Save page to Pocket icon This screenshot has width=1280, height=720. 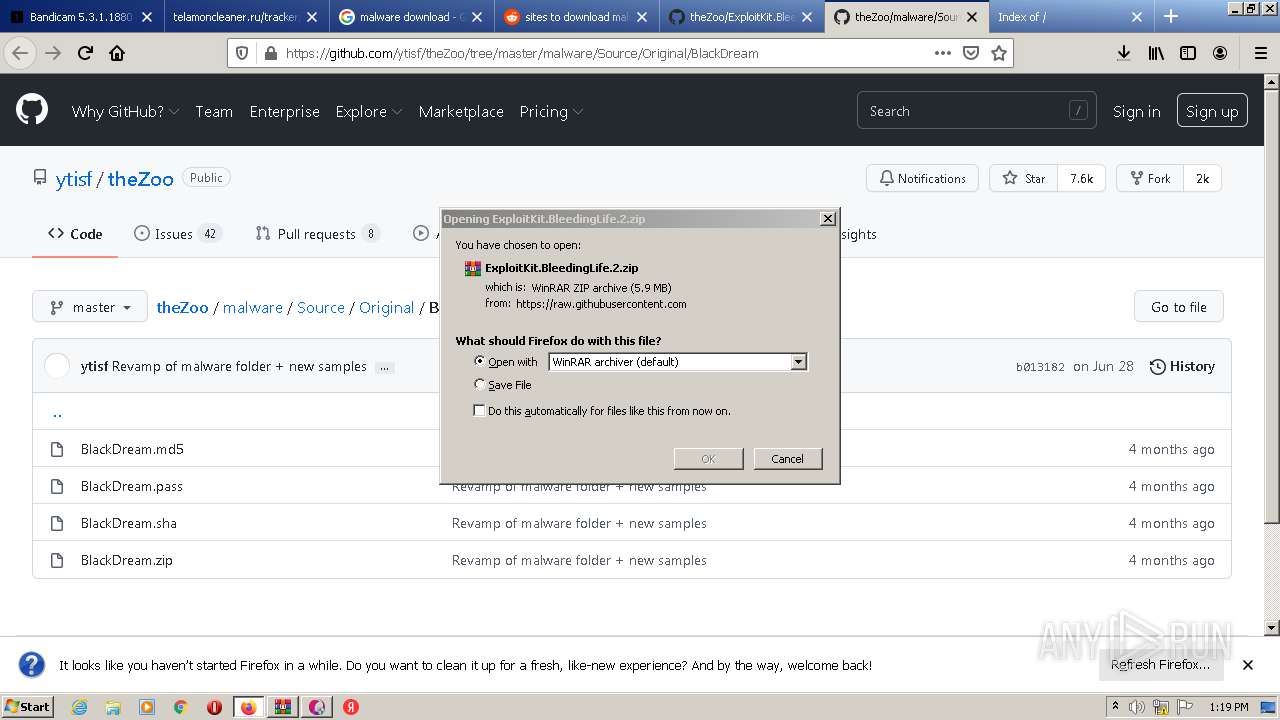tap(970, 53)
